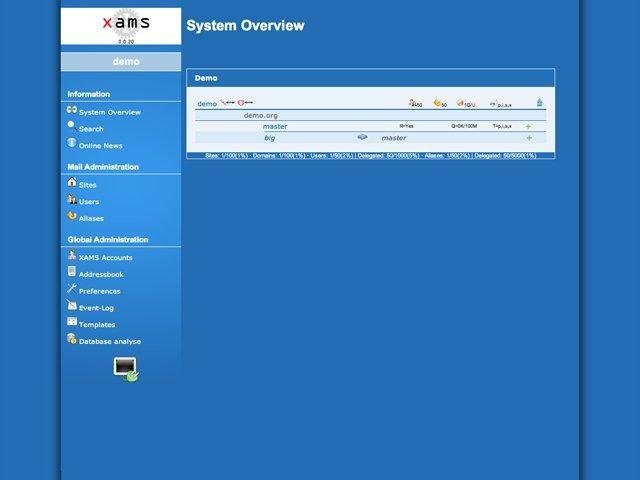Click the Mail Administration section heading
The image size is (640, 480).
point(103,167)
